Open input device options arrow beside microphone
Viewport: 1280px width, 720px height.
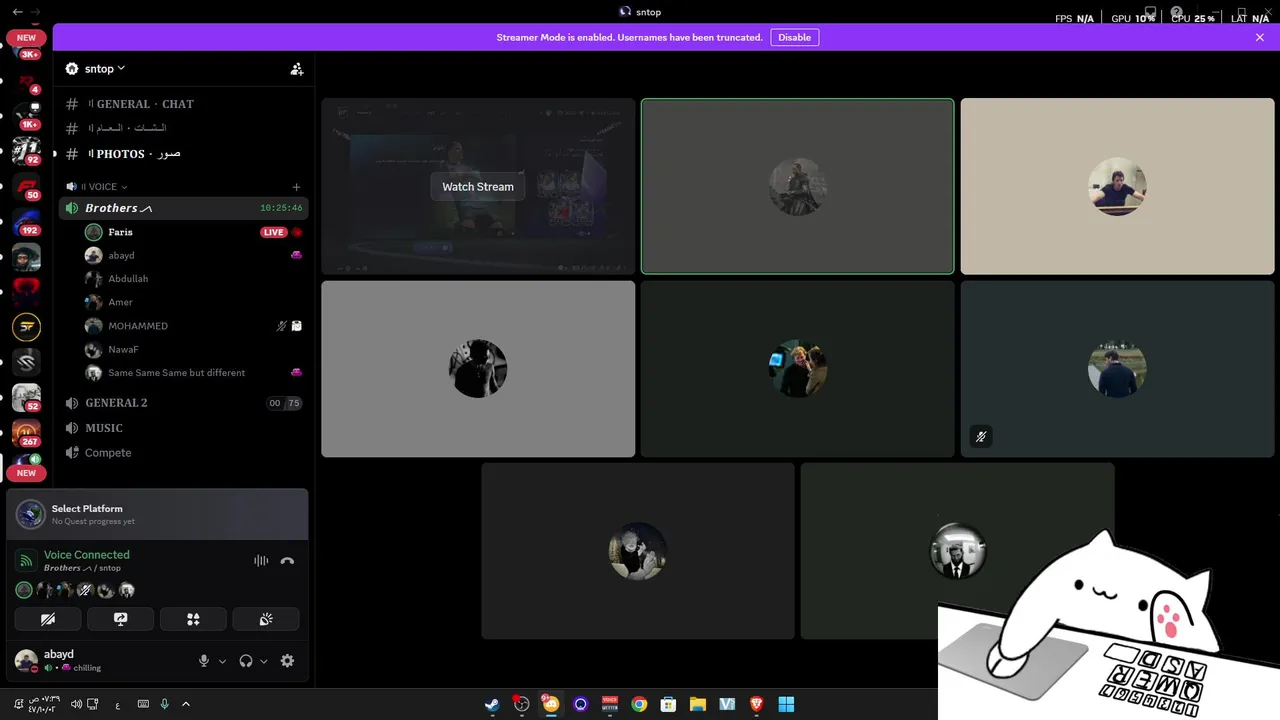tap(222, 661)
